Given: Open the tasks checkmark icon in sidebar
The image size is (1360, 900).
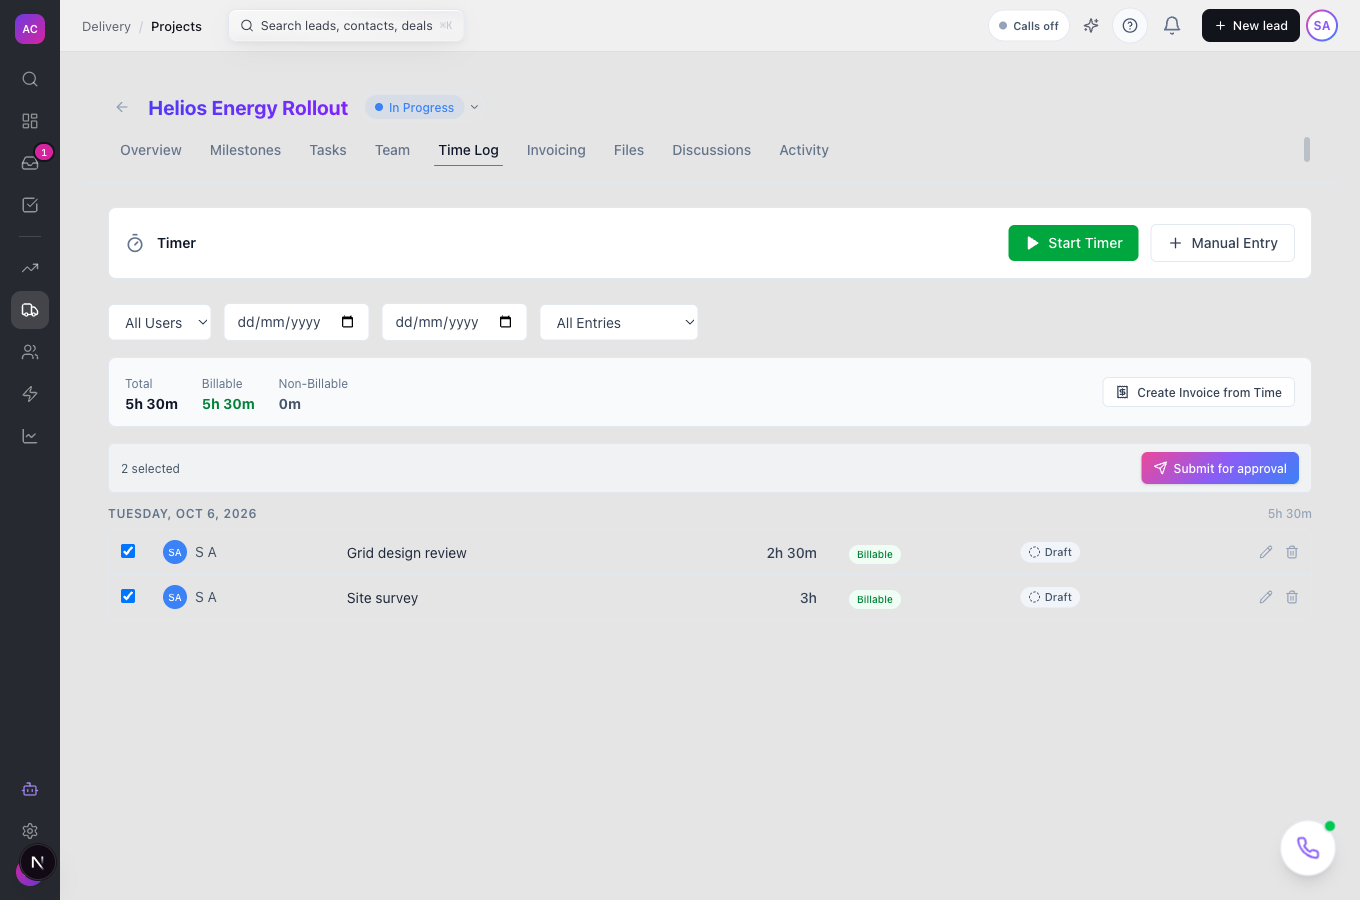Looking at the screenshot, I should pos(30,205).
